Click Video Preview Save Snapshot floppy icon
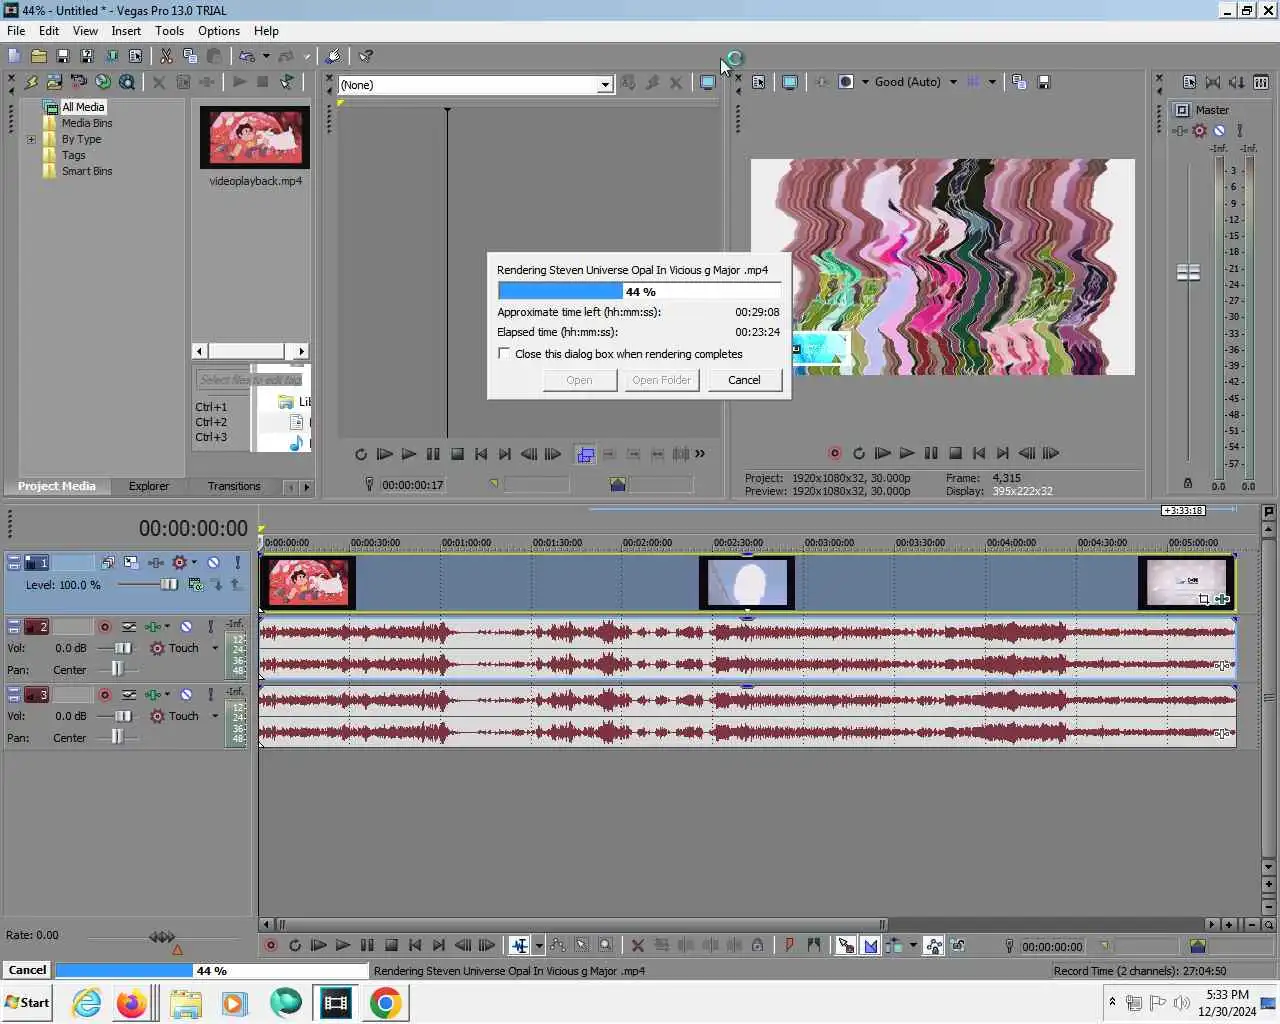Screen dimensions: 1280x1024 pos(1043,82)
